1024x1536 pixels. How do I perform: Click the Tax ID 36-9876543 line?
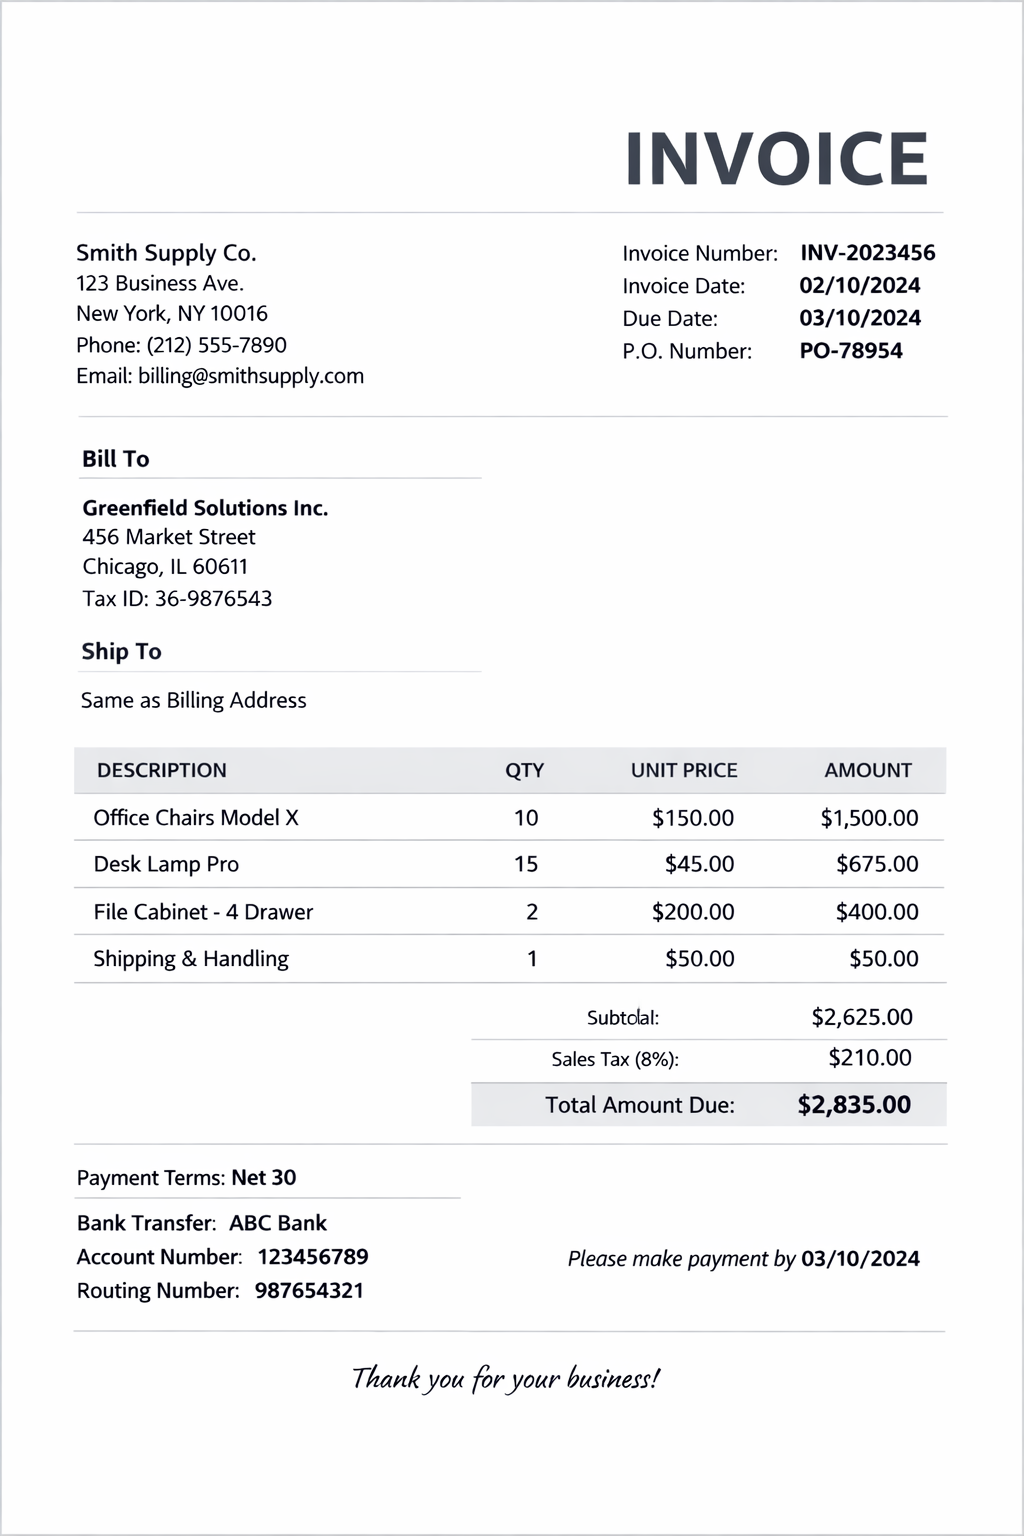click(177, 599)
